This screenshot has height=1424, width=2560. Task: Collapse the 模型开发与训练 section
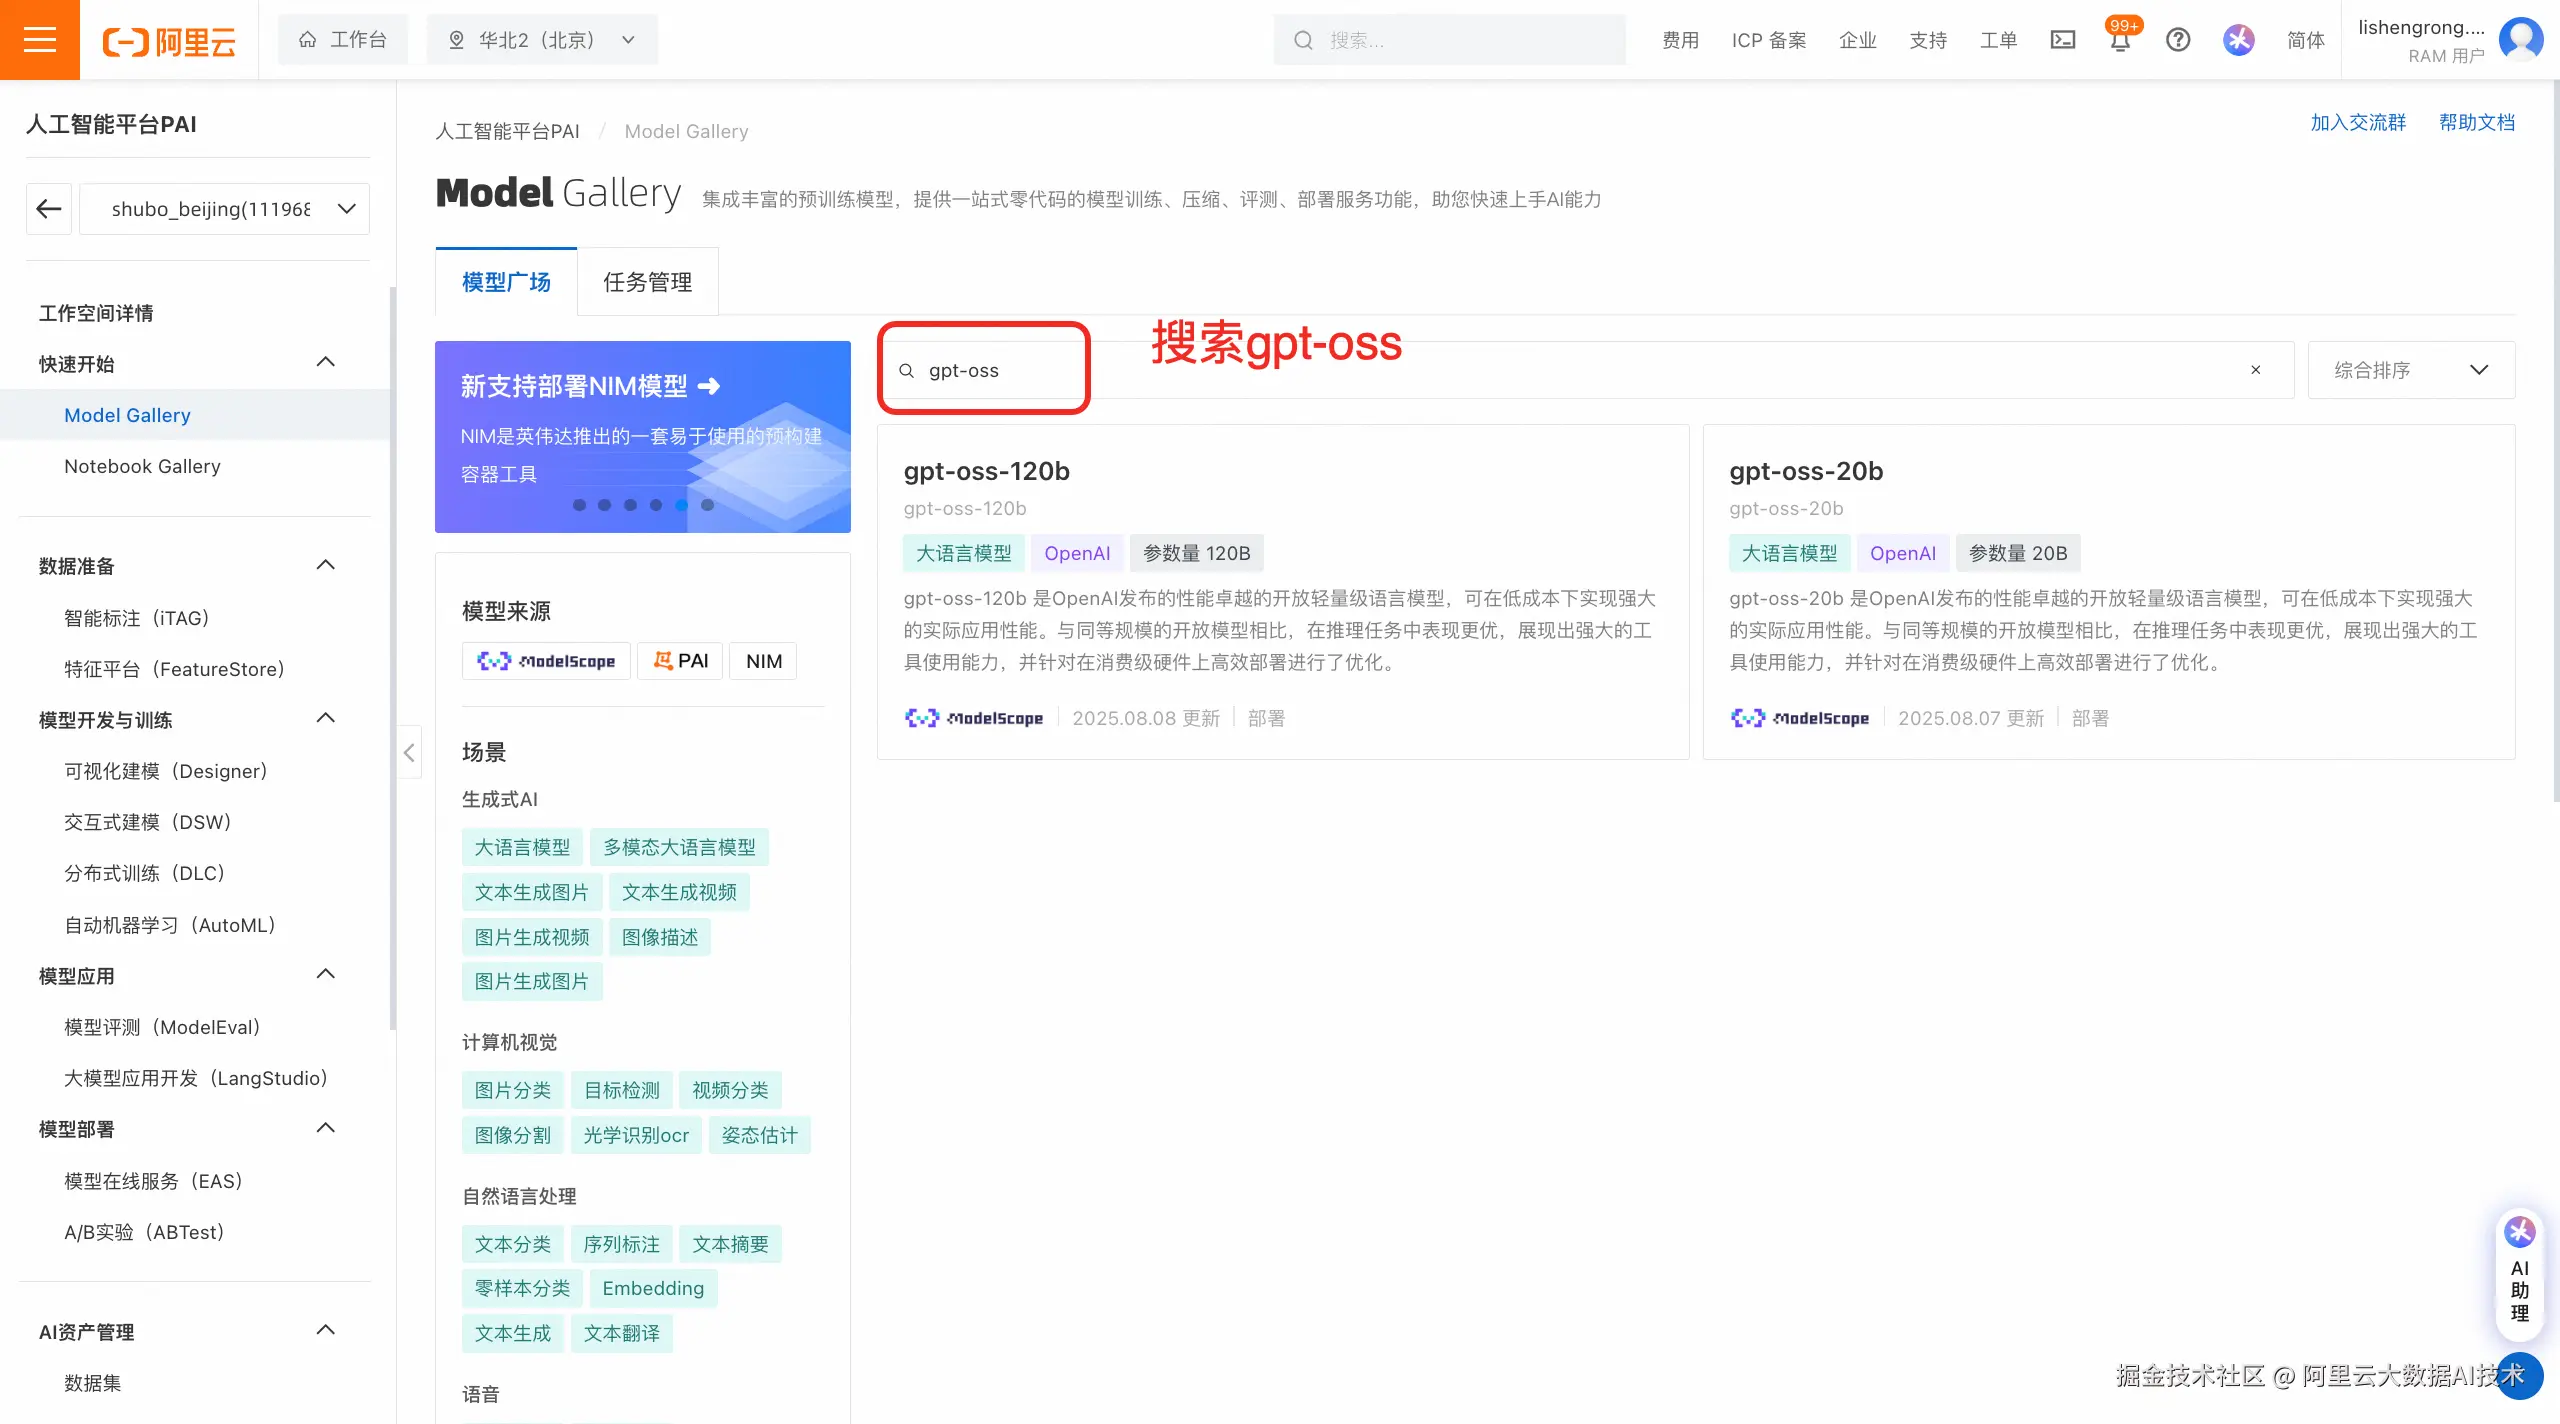(x=325, y=718)
